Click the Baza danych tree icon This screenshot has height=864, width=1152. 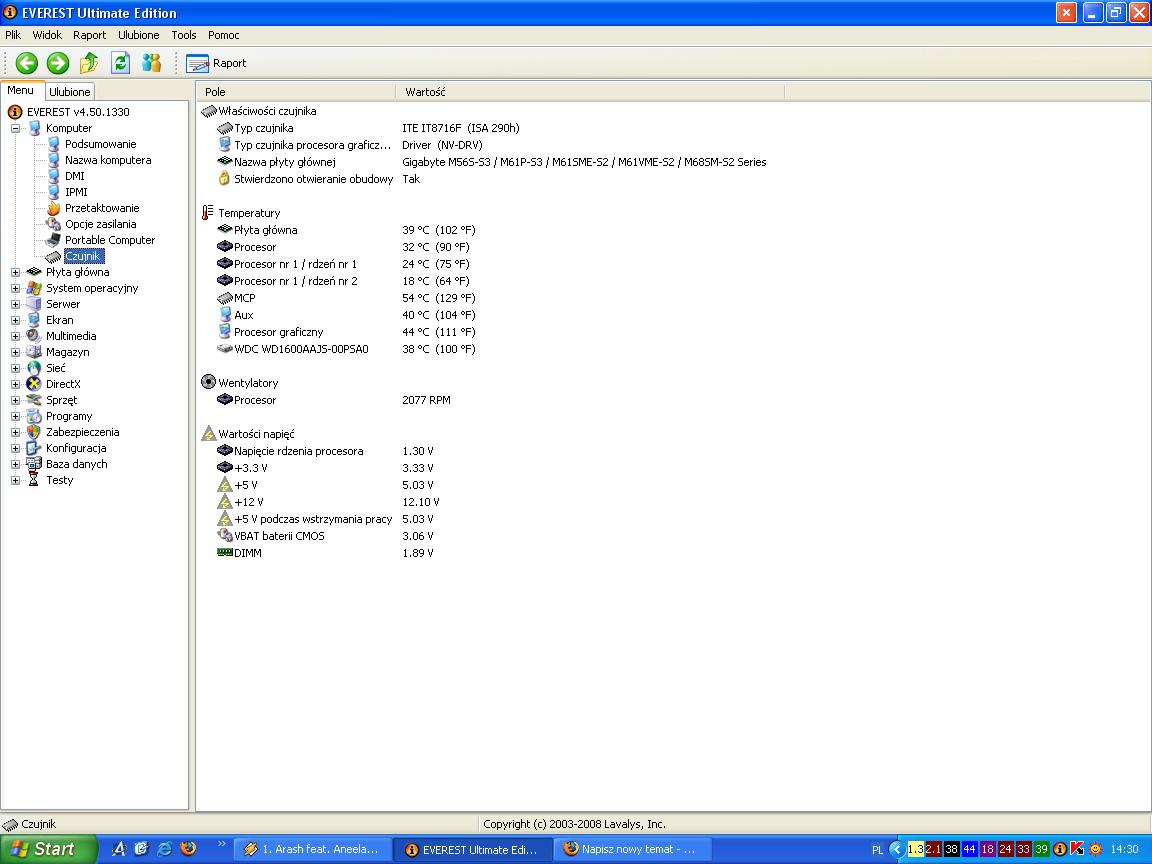[34, 464]
